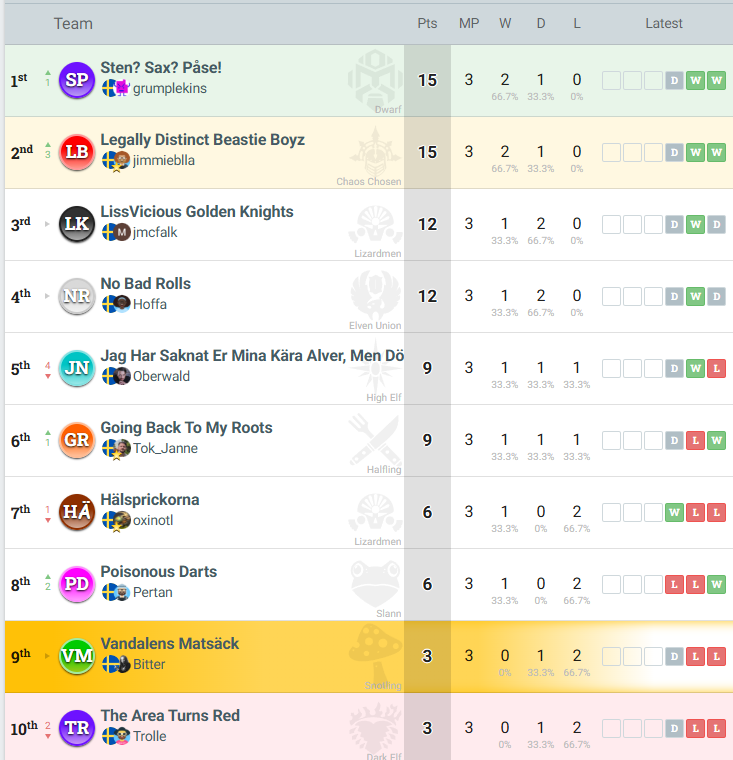
Task: Click the JN team badge icon
Action: click(x=77, y=368)
